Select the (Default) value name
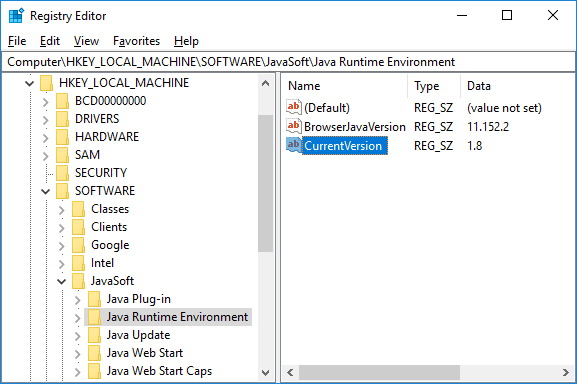Screen dimensions: 577x384 click(x=327, y=108)
